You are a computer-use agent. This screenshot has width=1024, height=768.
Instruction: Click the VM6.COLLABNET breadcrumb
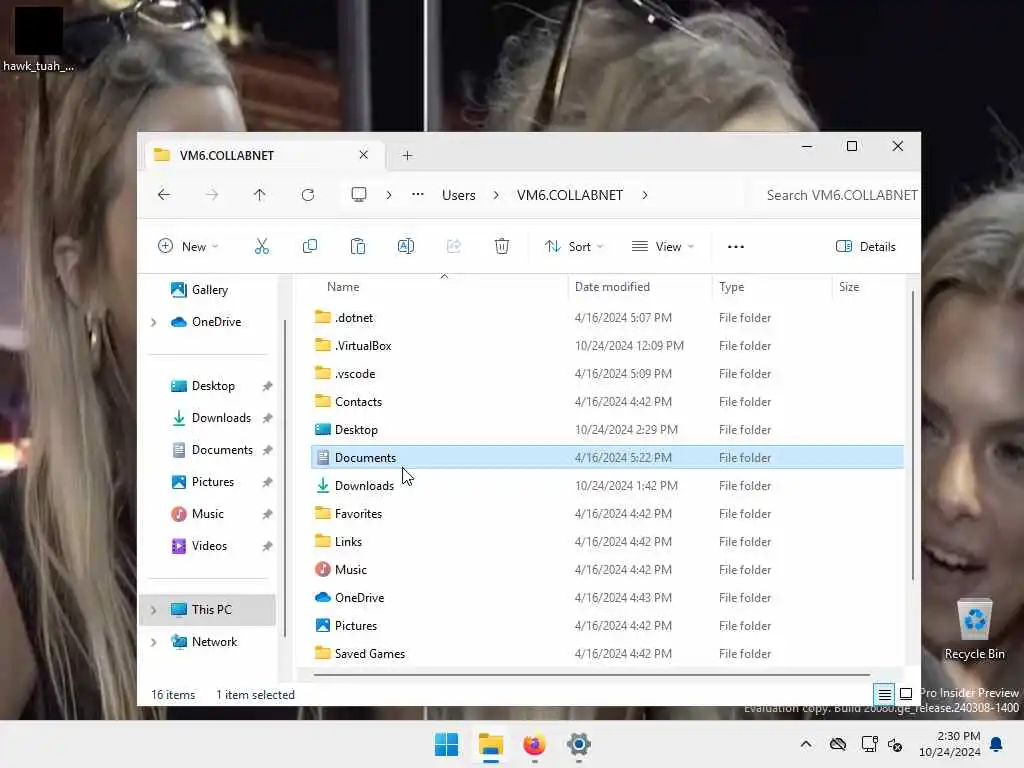click(569, 195)
